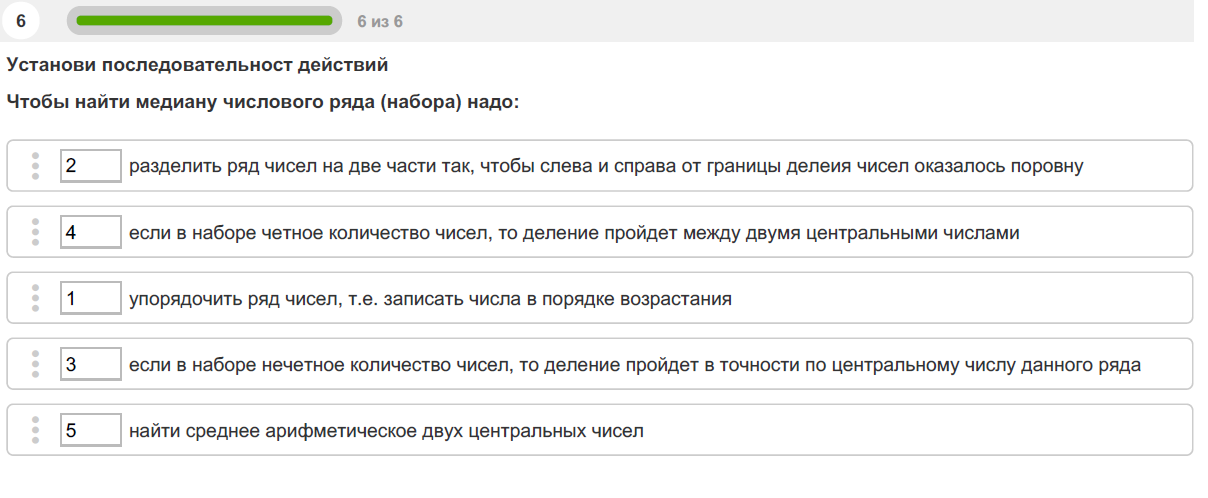Click order input field containing 4
Screen dimensions: 1208x498
[91, 232]
